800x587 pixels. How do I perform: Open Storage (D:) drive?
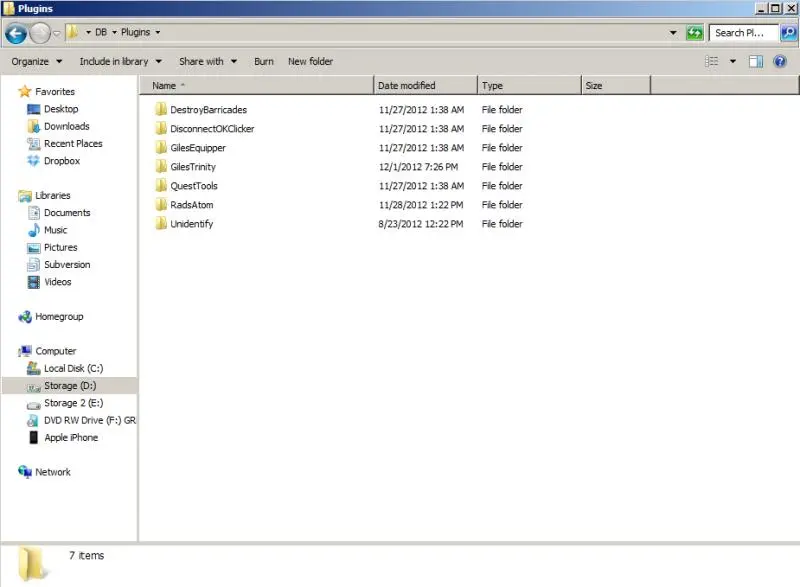(x=69, y=386)
